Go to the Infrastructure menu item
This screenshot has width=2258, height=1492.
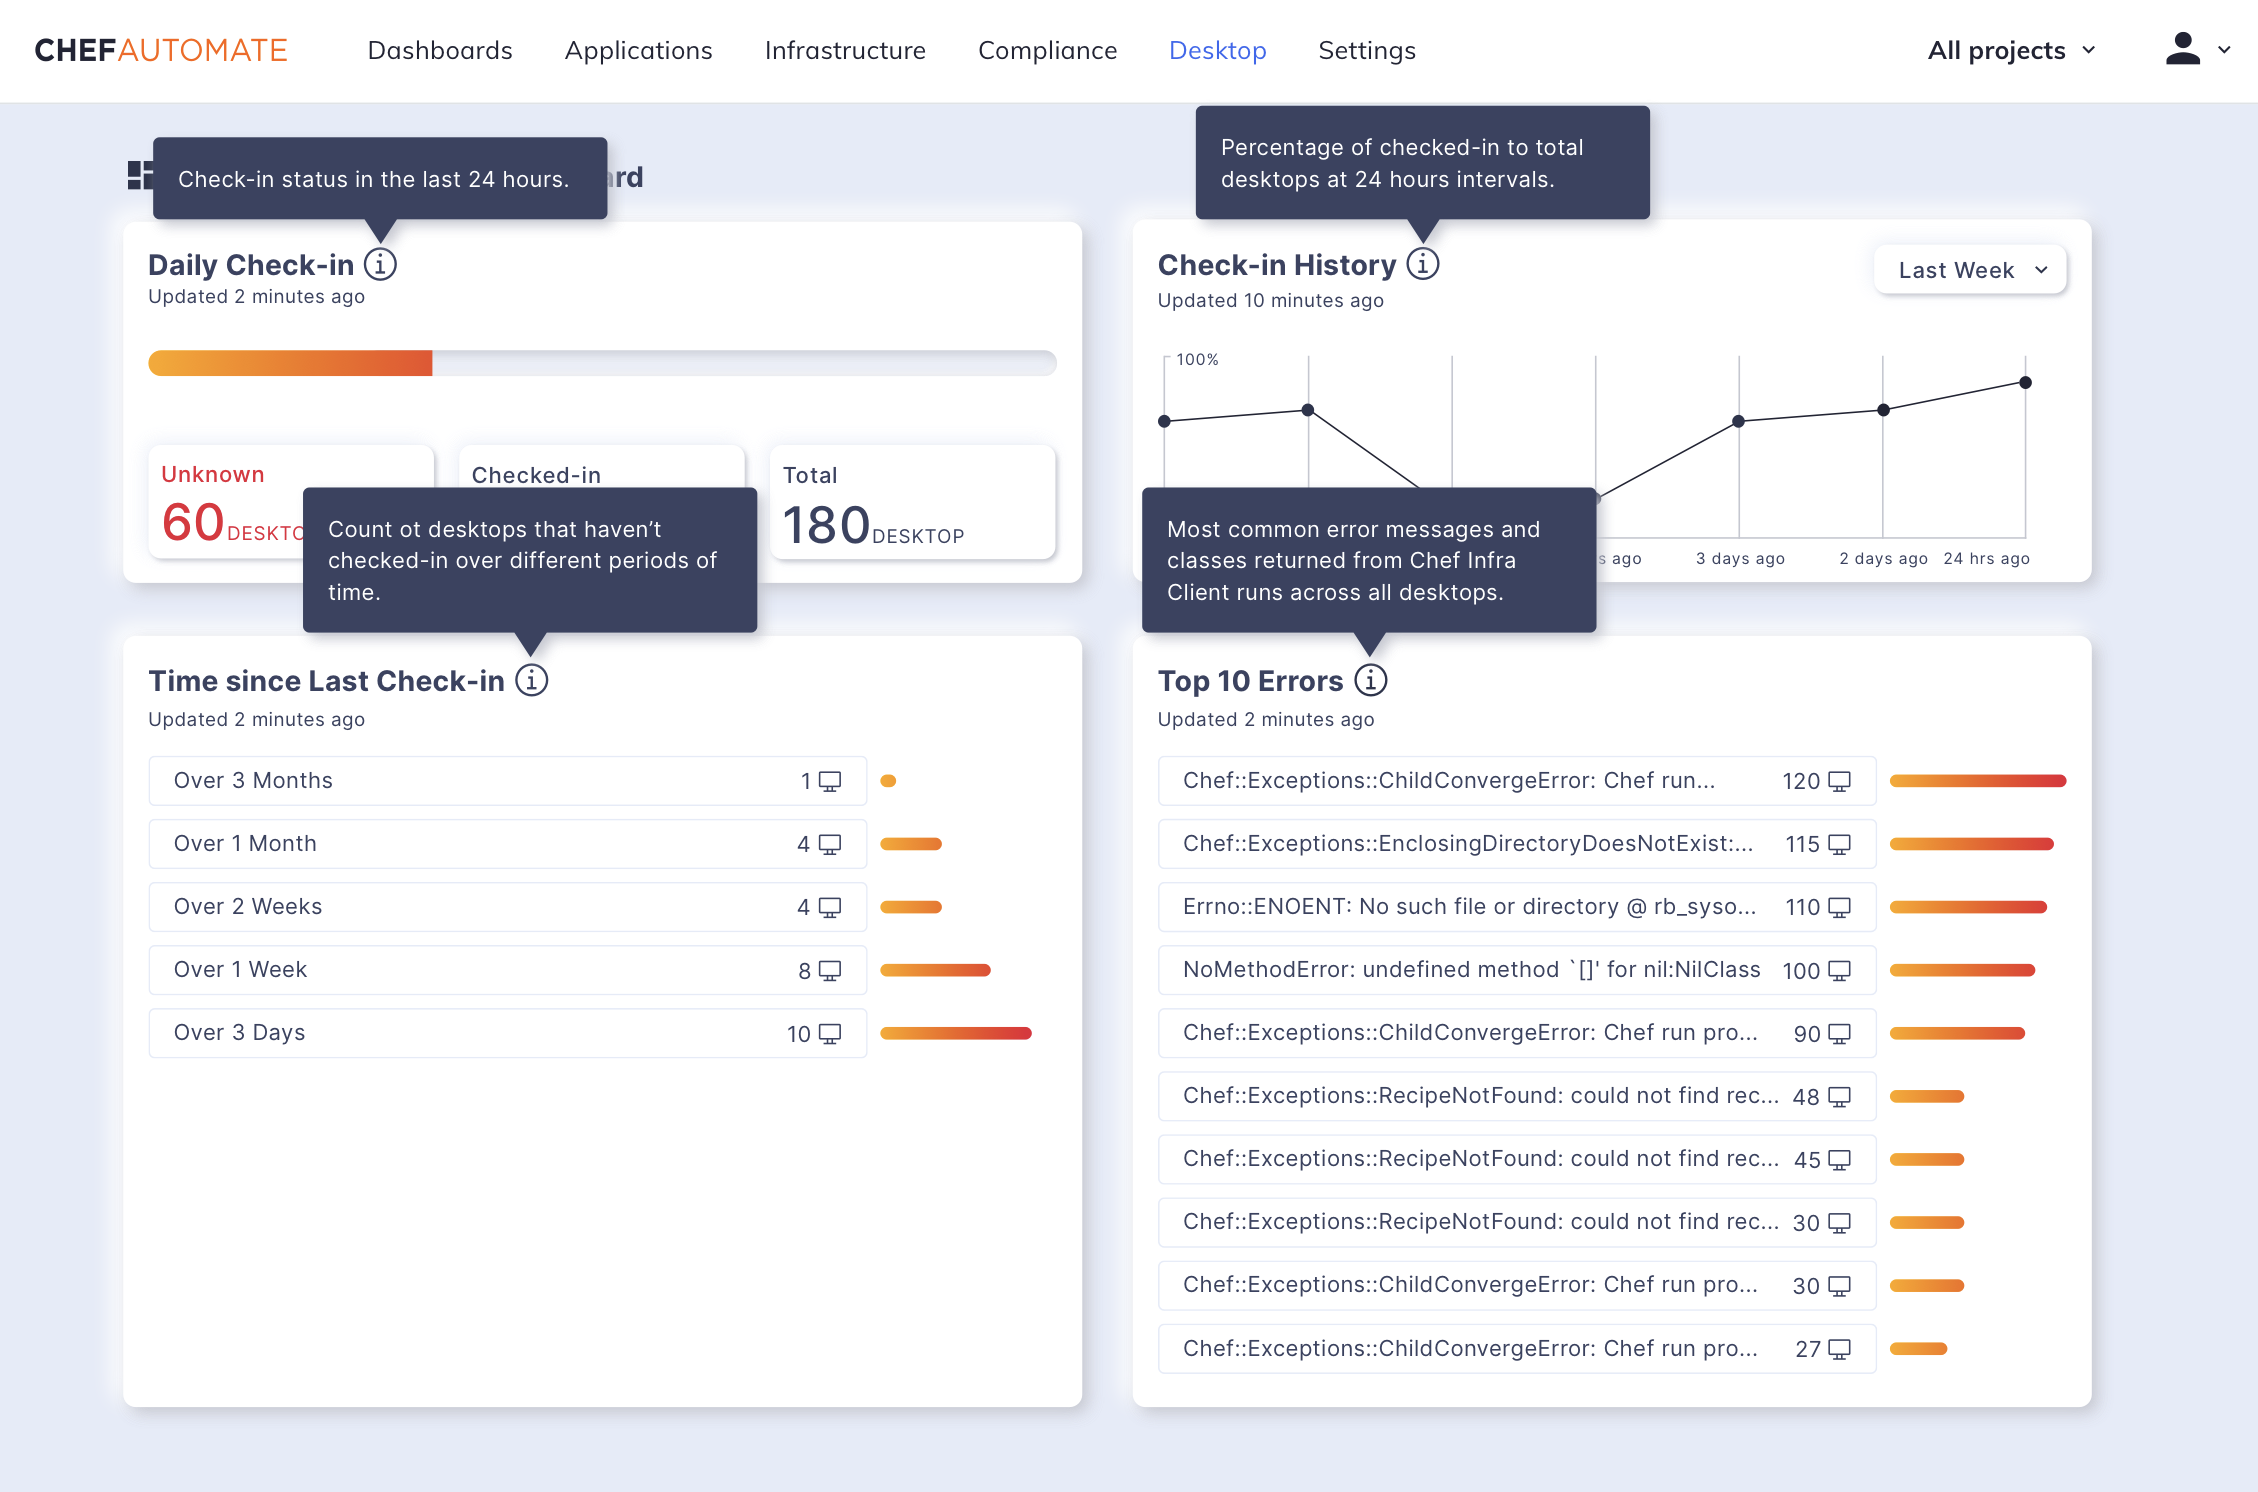pos(845,50)
